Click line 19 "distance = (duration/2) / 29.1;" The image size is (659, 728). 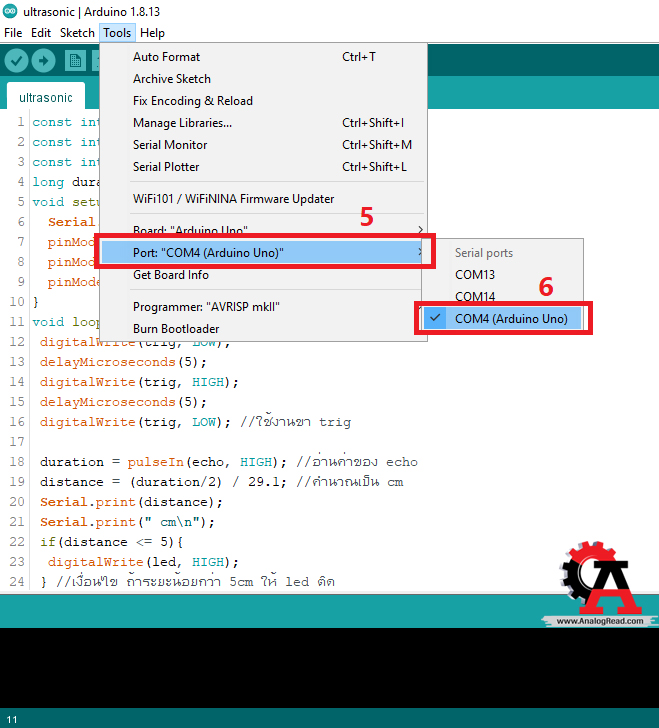tap(163, 482)
